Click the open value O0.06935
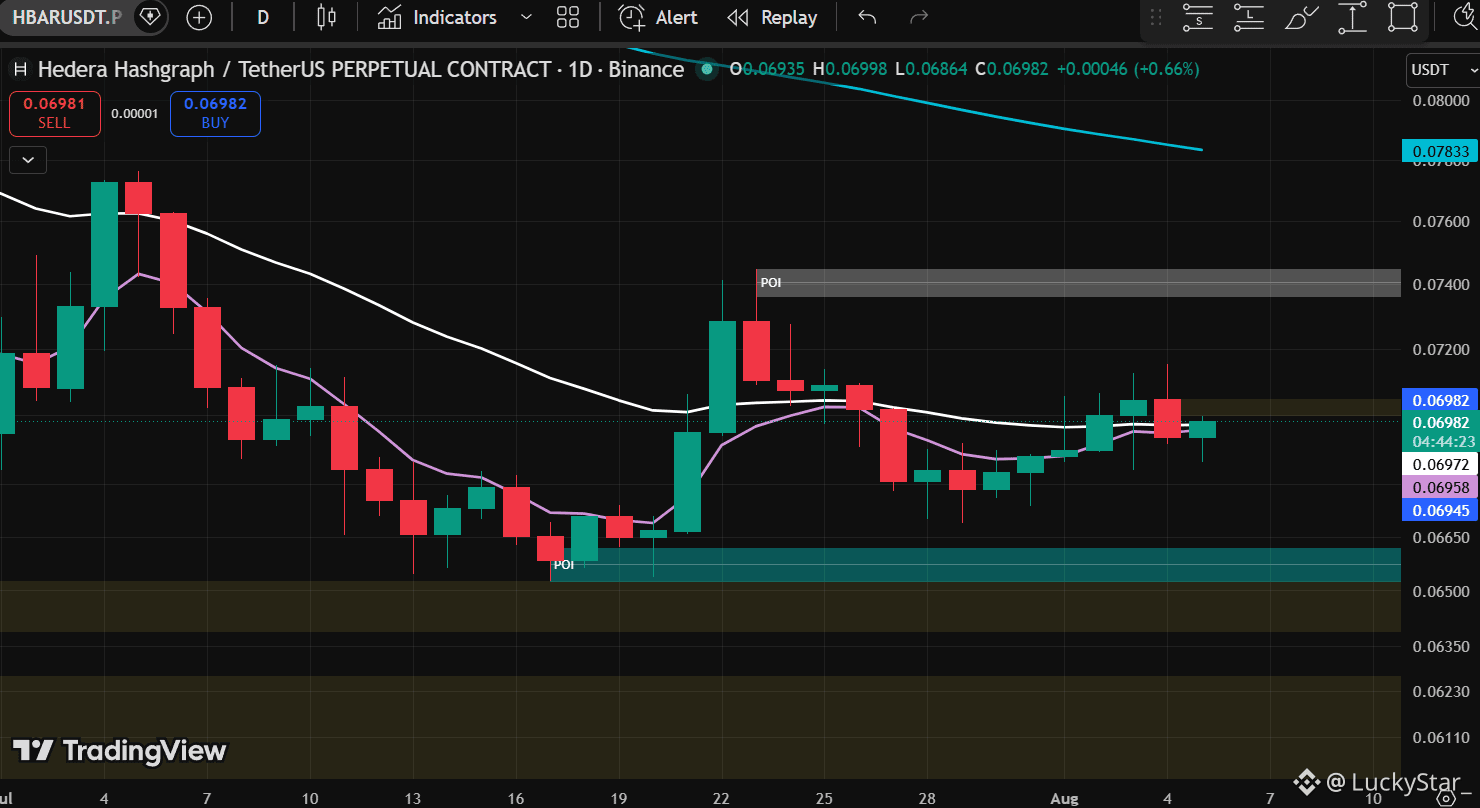The image size is (1480, 808). pos(767,69)
